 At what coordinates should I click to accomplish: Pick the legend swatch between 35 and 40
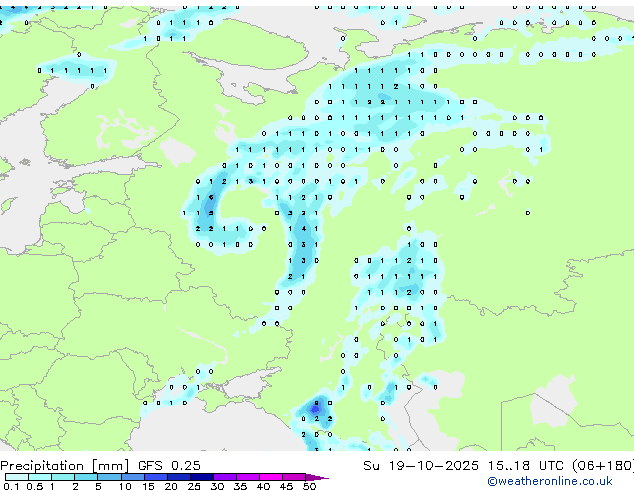coord(248,477)
